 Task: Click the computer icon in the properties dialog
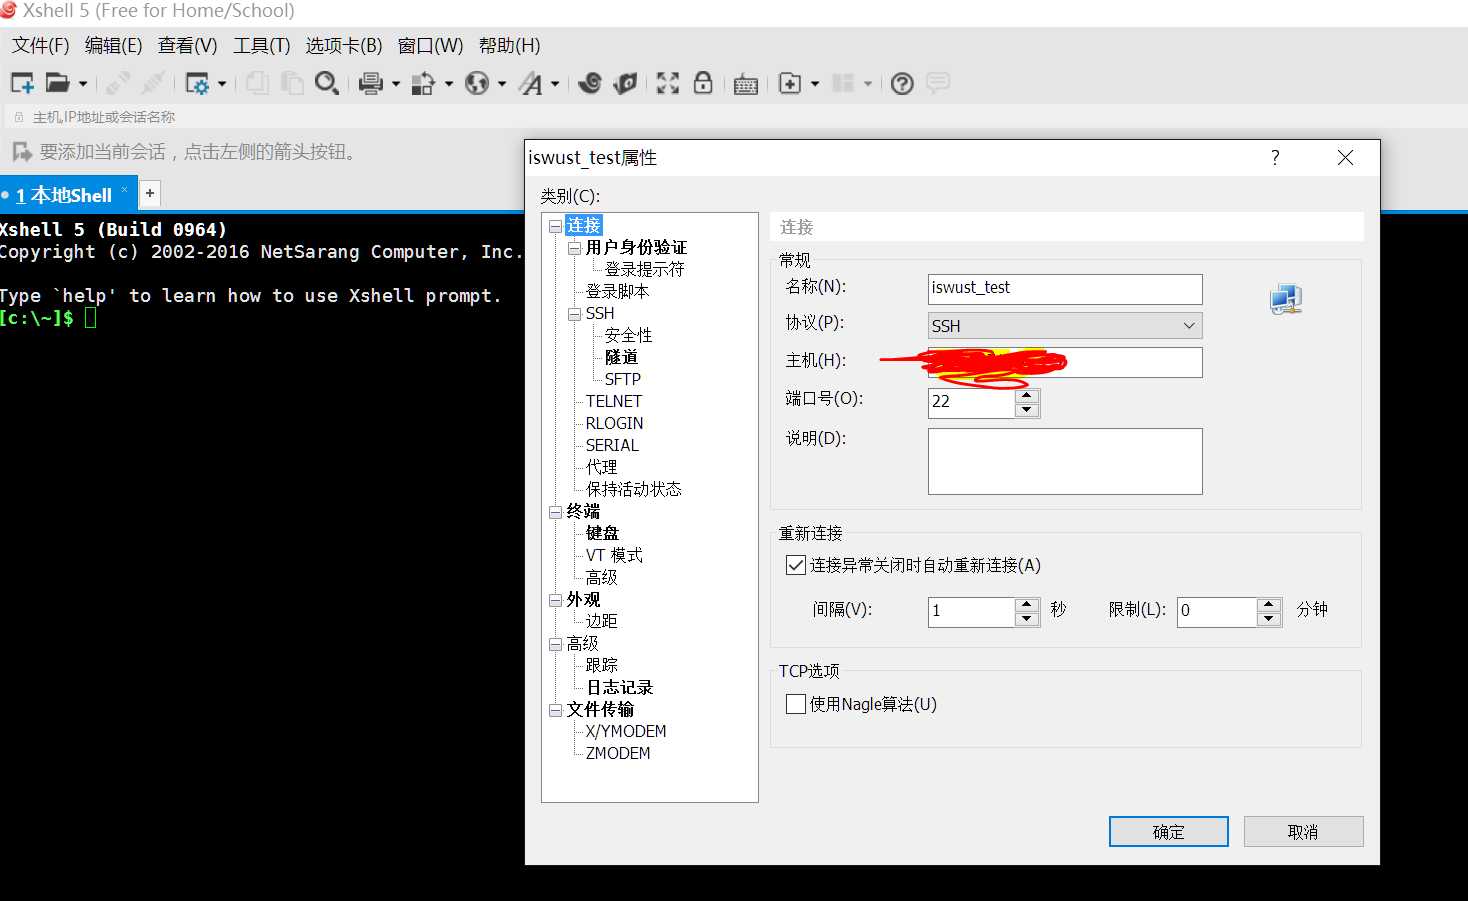(1286, 299)
